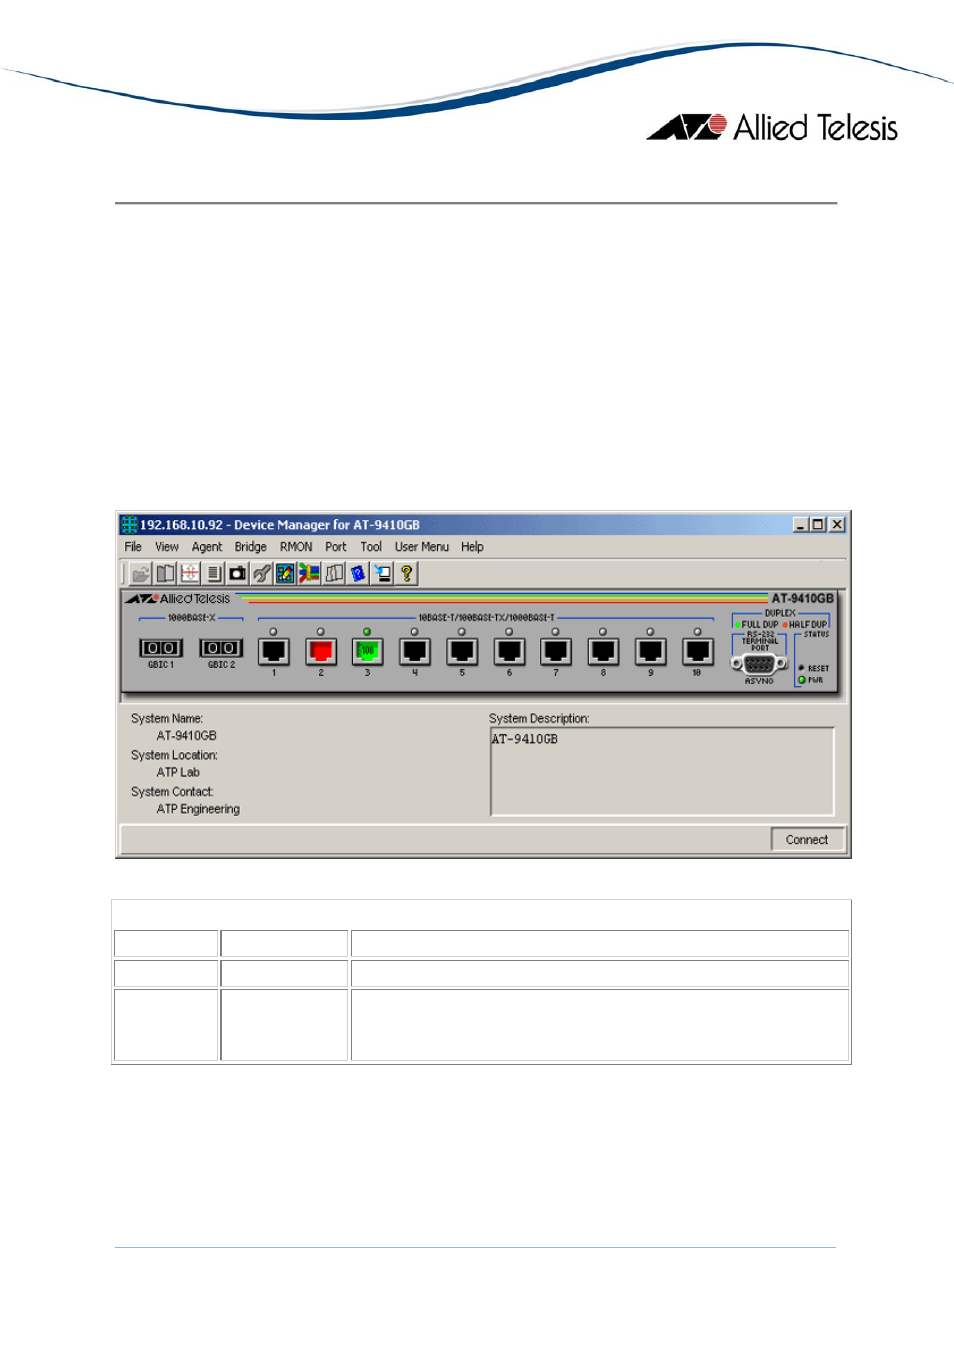
Task: Click the HALF DUP legend text
Action: point(808,624)
